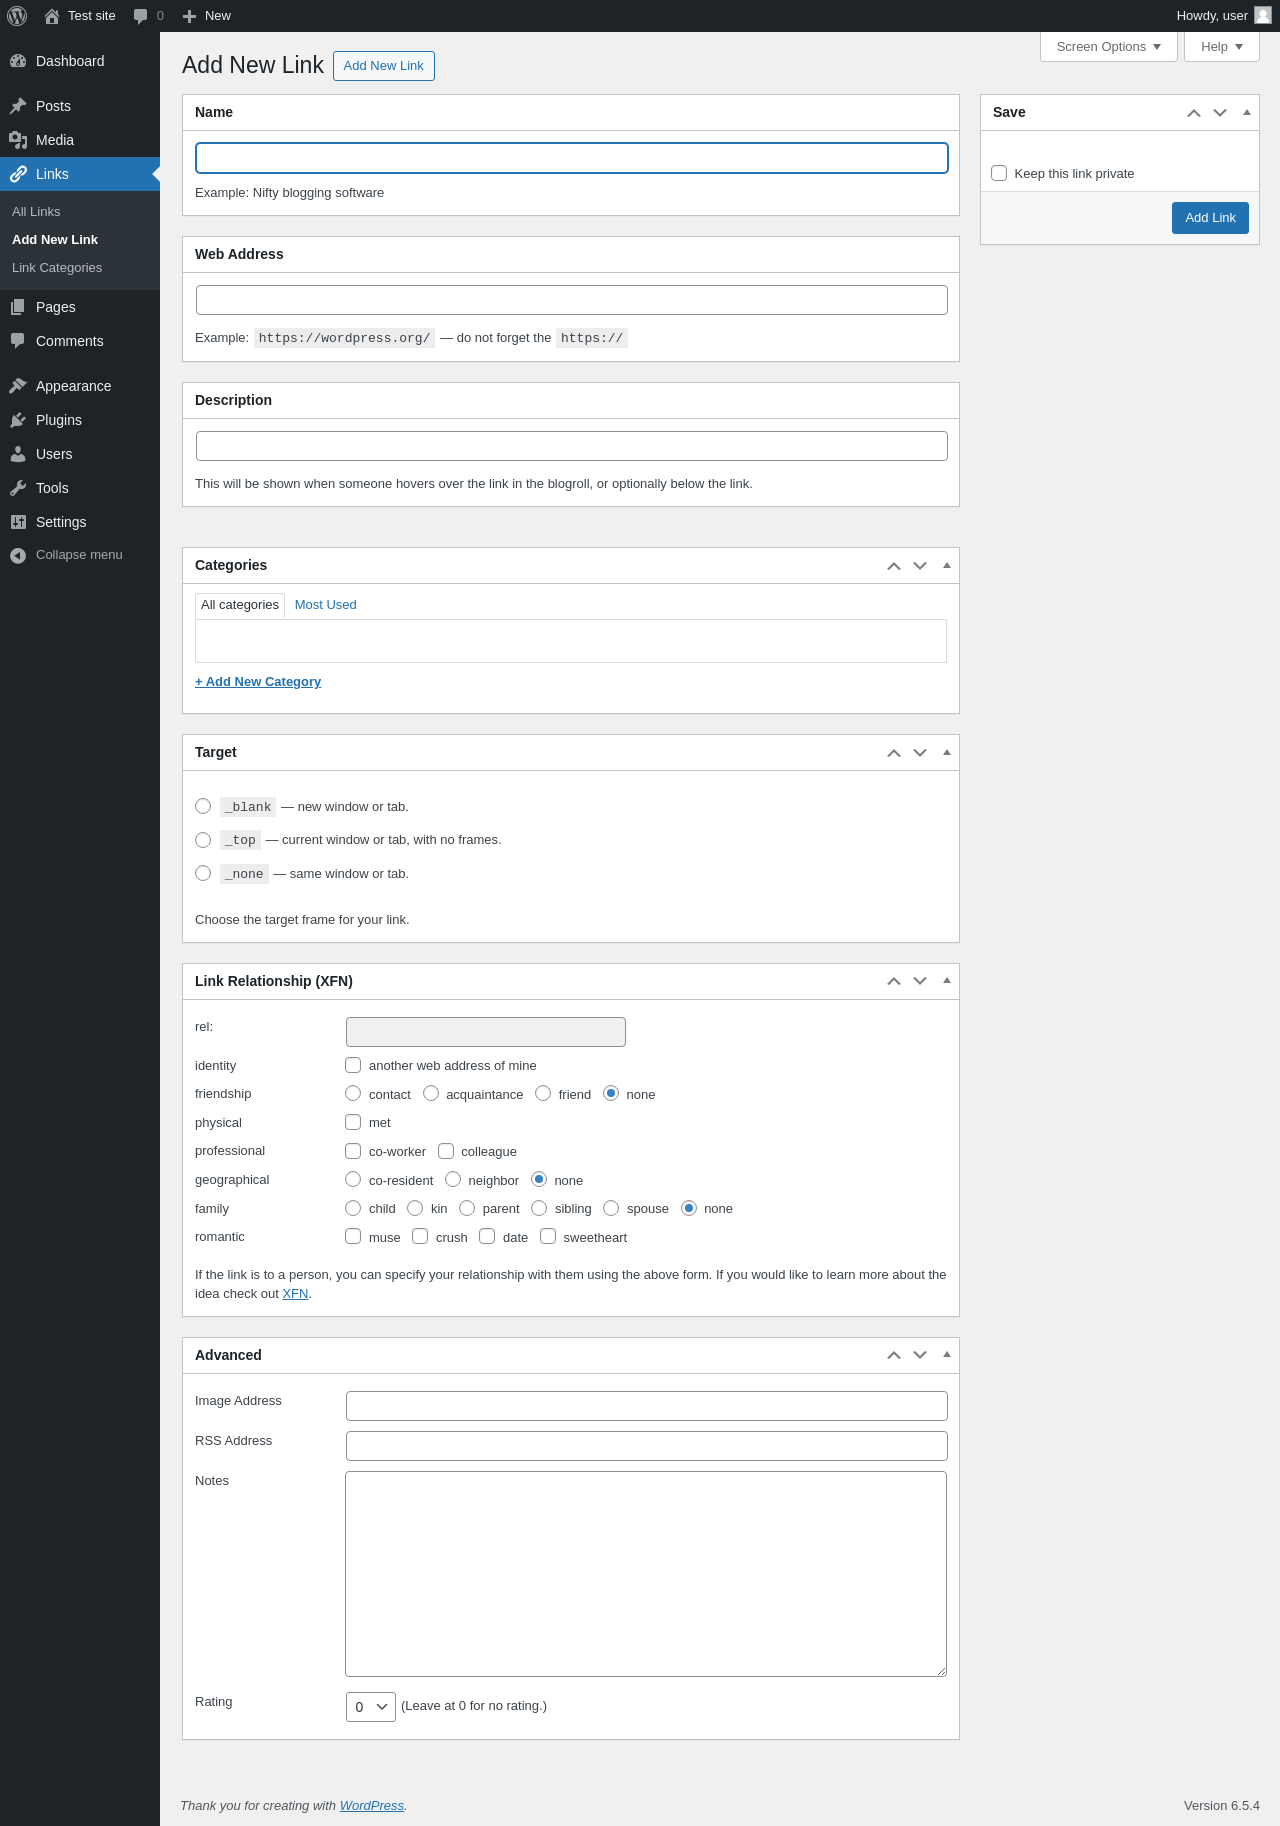
Task: Click the blue Add Link button
Action: pyautogui.click(x=1210, y=218)
